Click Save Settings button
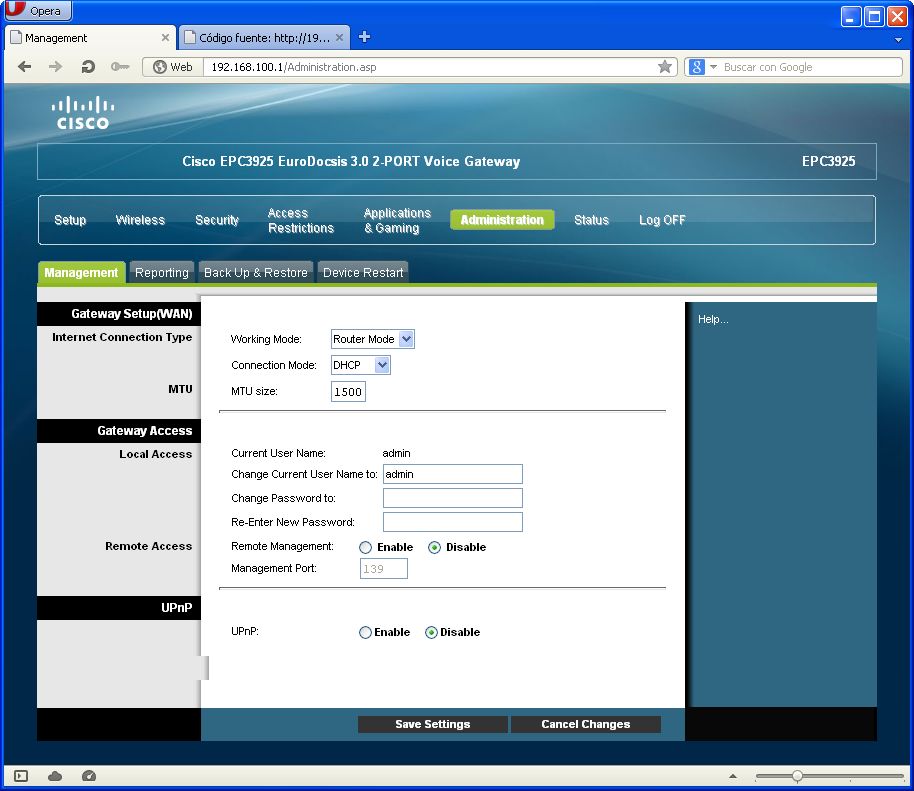The height and width of the screenshot is (791, 914). [x=433, y=724]
